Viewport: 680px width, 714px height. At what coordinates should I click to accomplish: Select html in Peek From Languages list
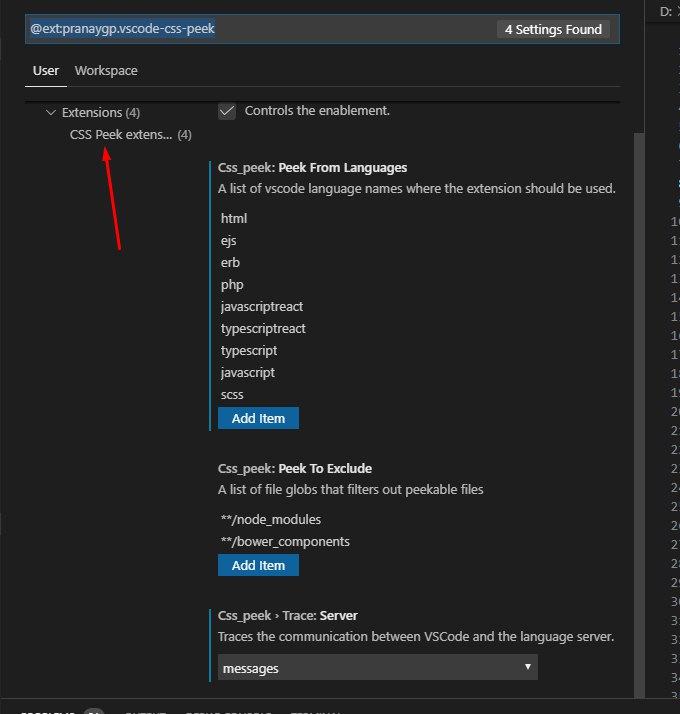coord(234,219)
